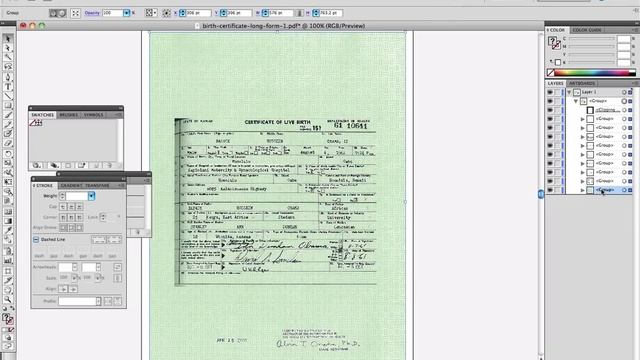Click the Opacity value field
Viewport: 640px width, 360px height.
pos(113,13)
